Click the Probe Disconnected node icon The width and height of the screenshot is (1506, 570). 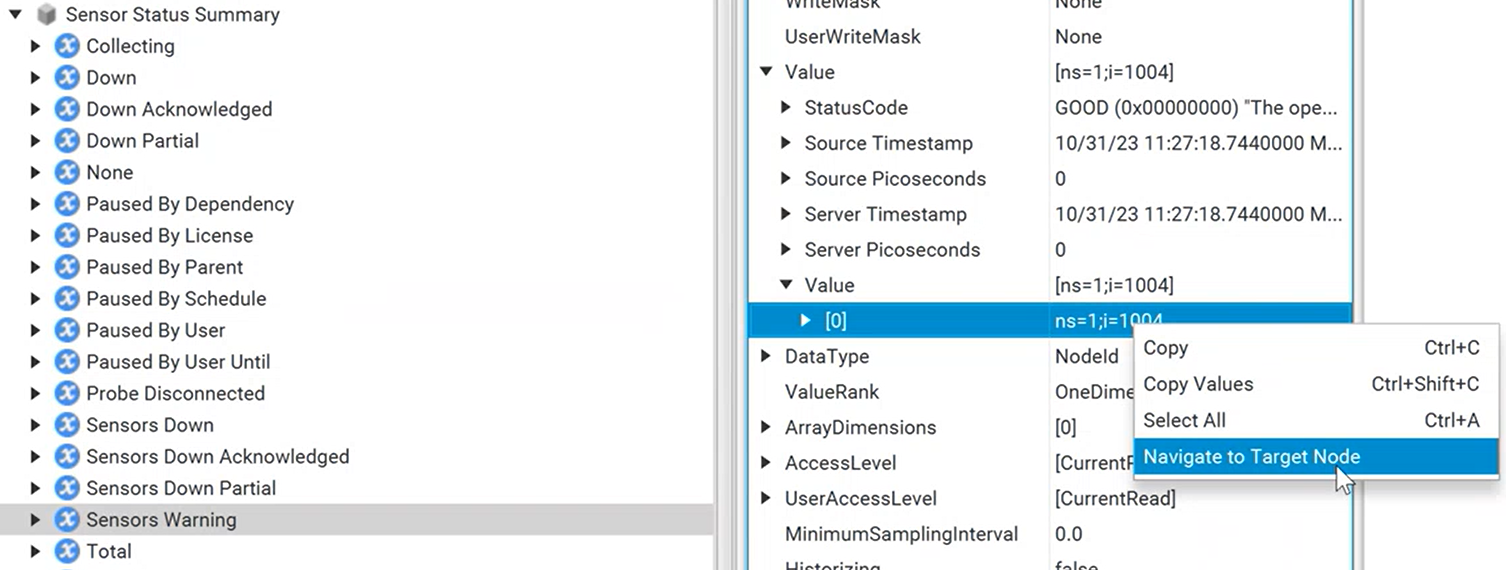[x=67, y=394]
